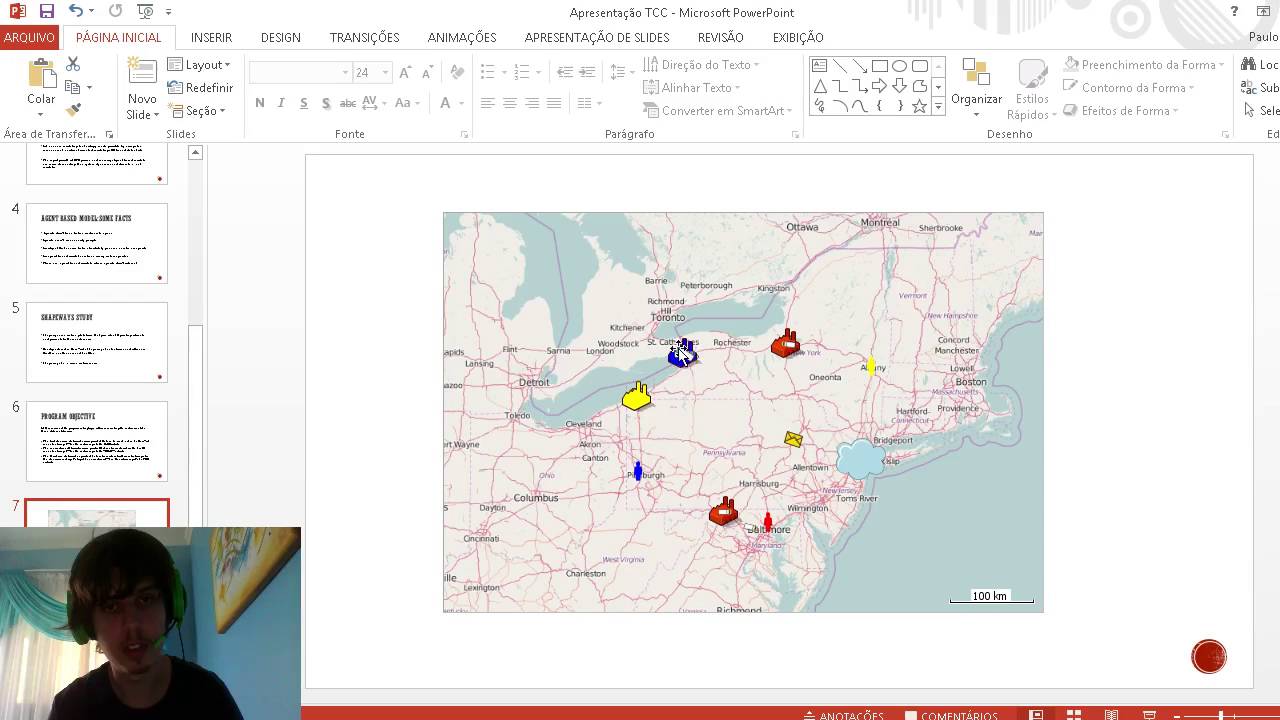Pick the straight line shape
Screen dimensions: 1280x720
pos(839,66)
